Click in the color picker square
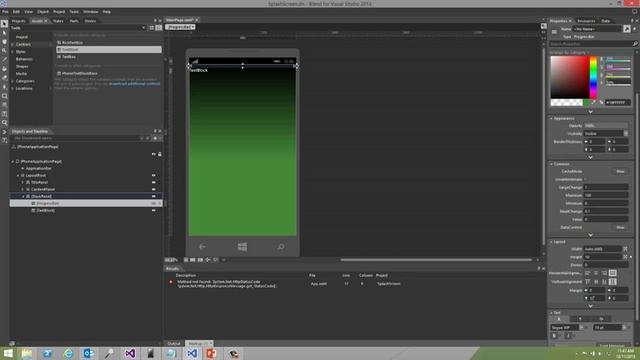The image size is (640, 360). pos(570,77)
